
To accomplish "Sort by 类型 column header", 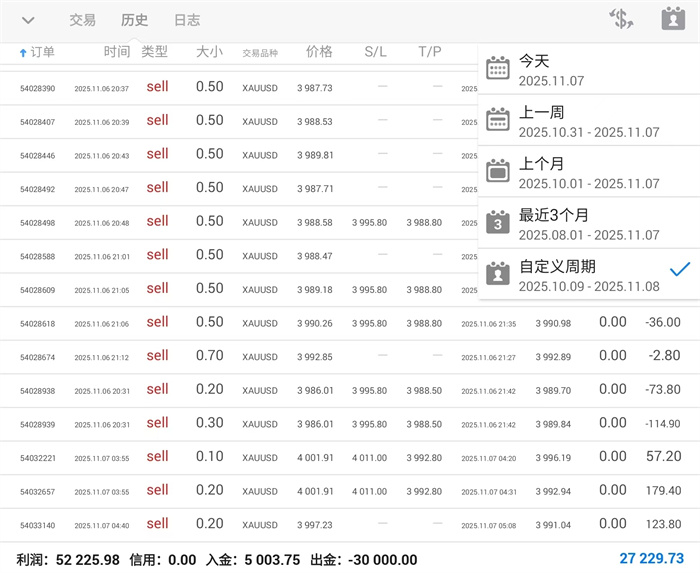I will click(154, 52).
